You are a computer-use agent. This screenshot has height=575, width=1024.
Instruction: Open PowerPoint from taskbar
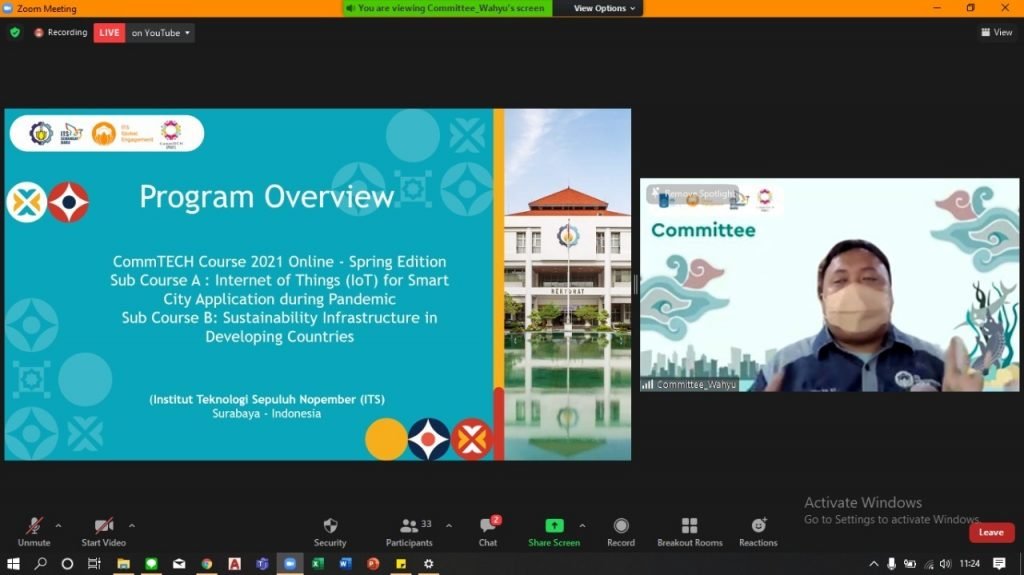(x=373, y=563)
